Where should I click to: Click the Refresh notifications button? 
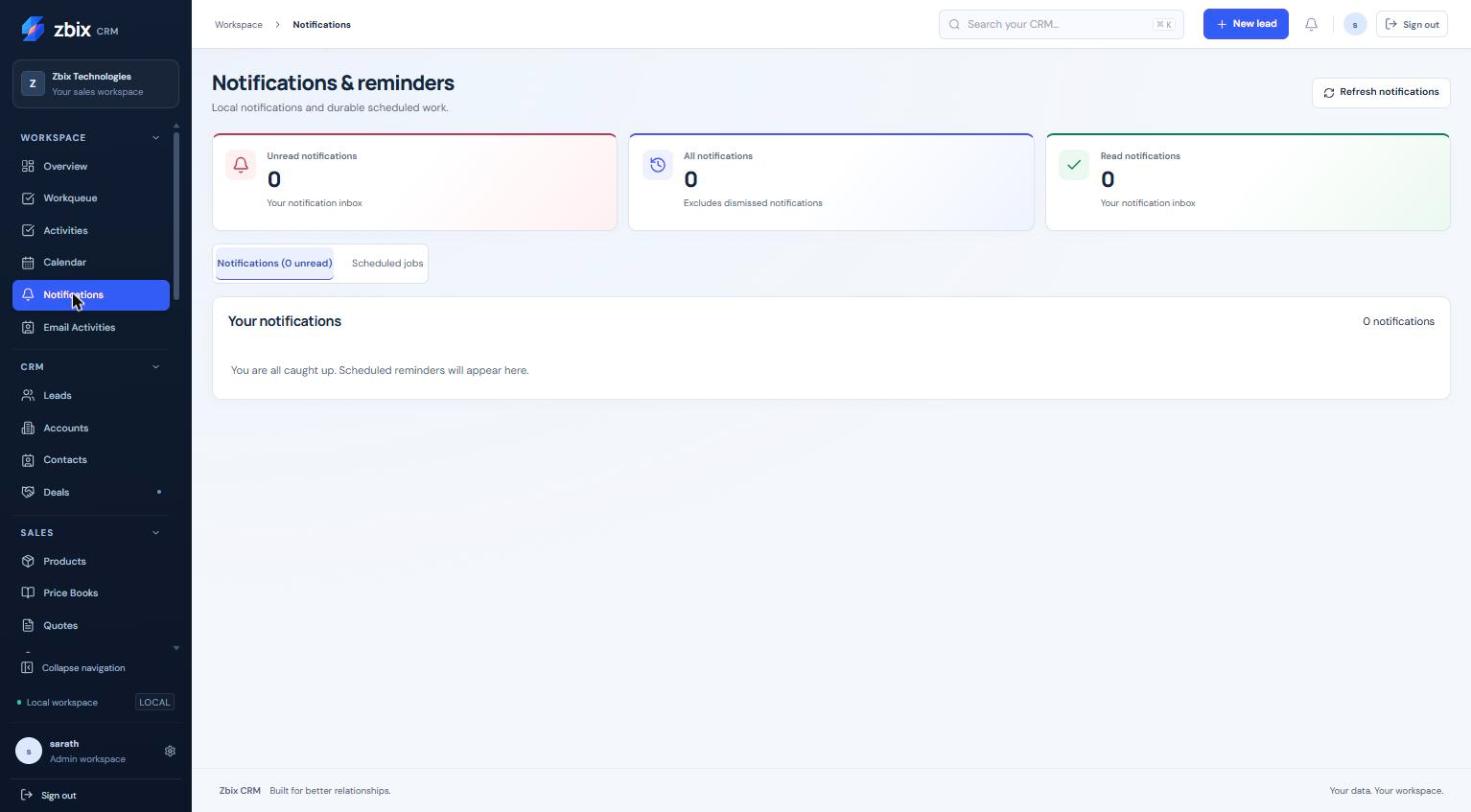pos(1381,92)
